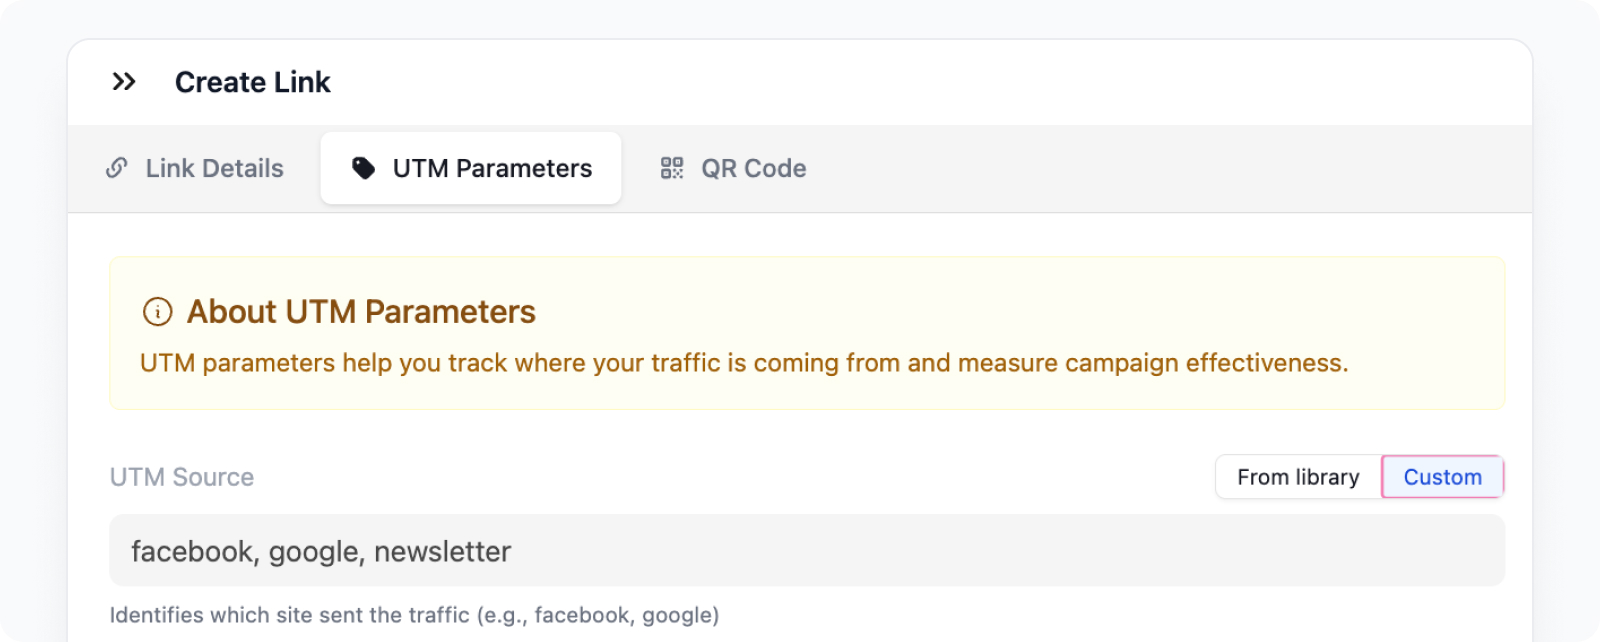1600x642 pixels.
Task: Collapse the panel with the double-chevron icon
Action: 124,82
